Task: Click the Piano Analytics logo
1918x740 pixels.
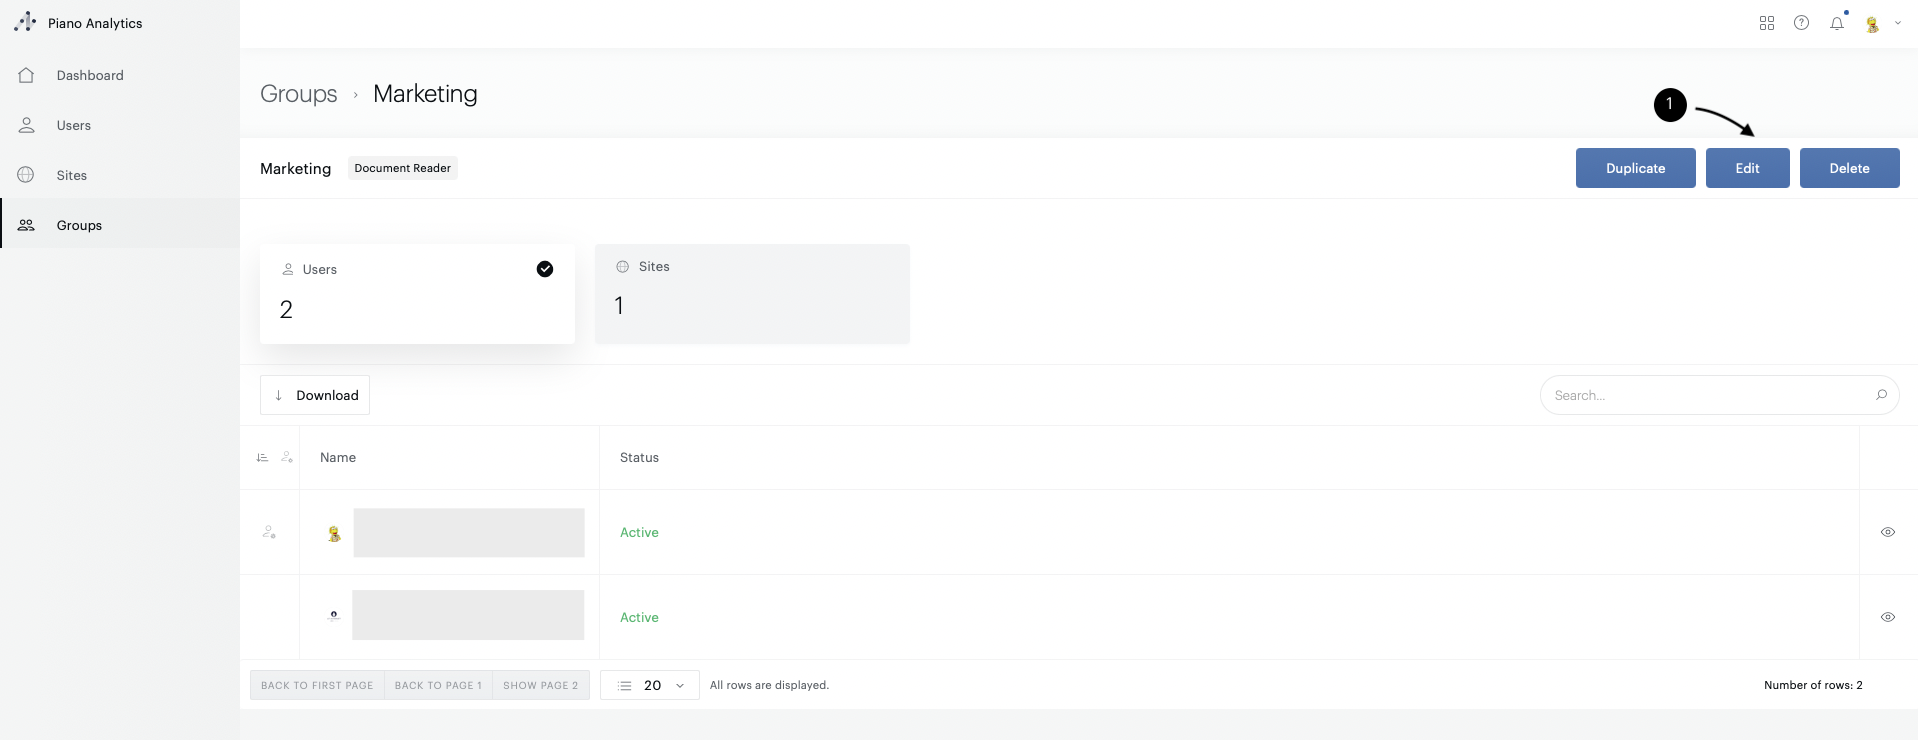Action: 25,22
